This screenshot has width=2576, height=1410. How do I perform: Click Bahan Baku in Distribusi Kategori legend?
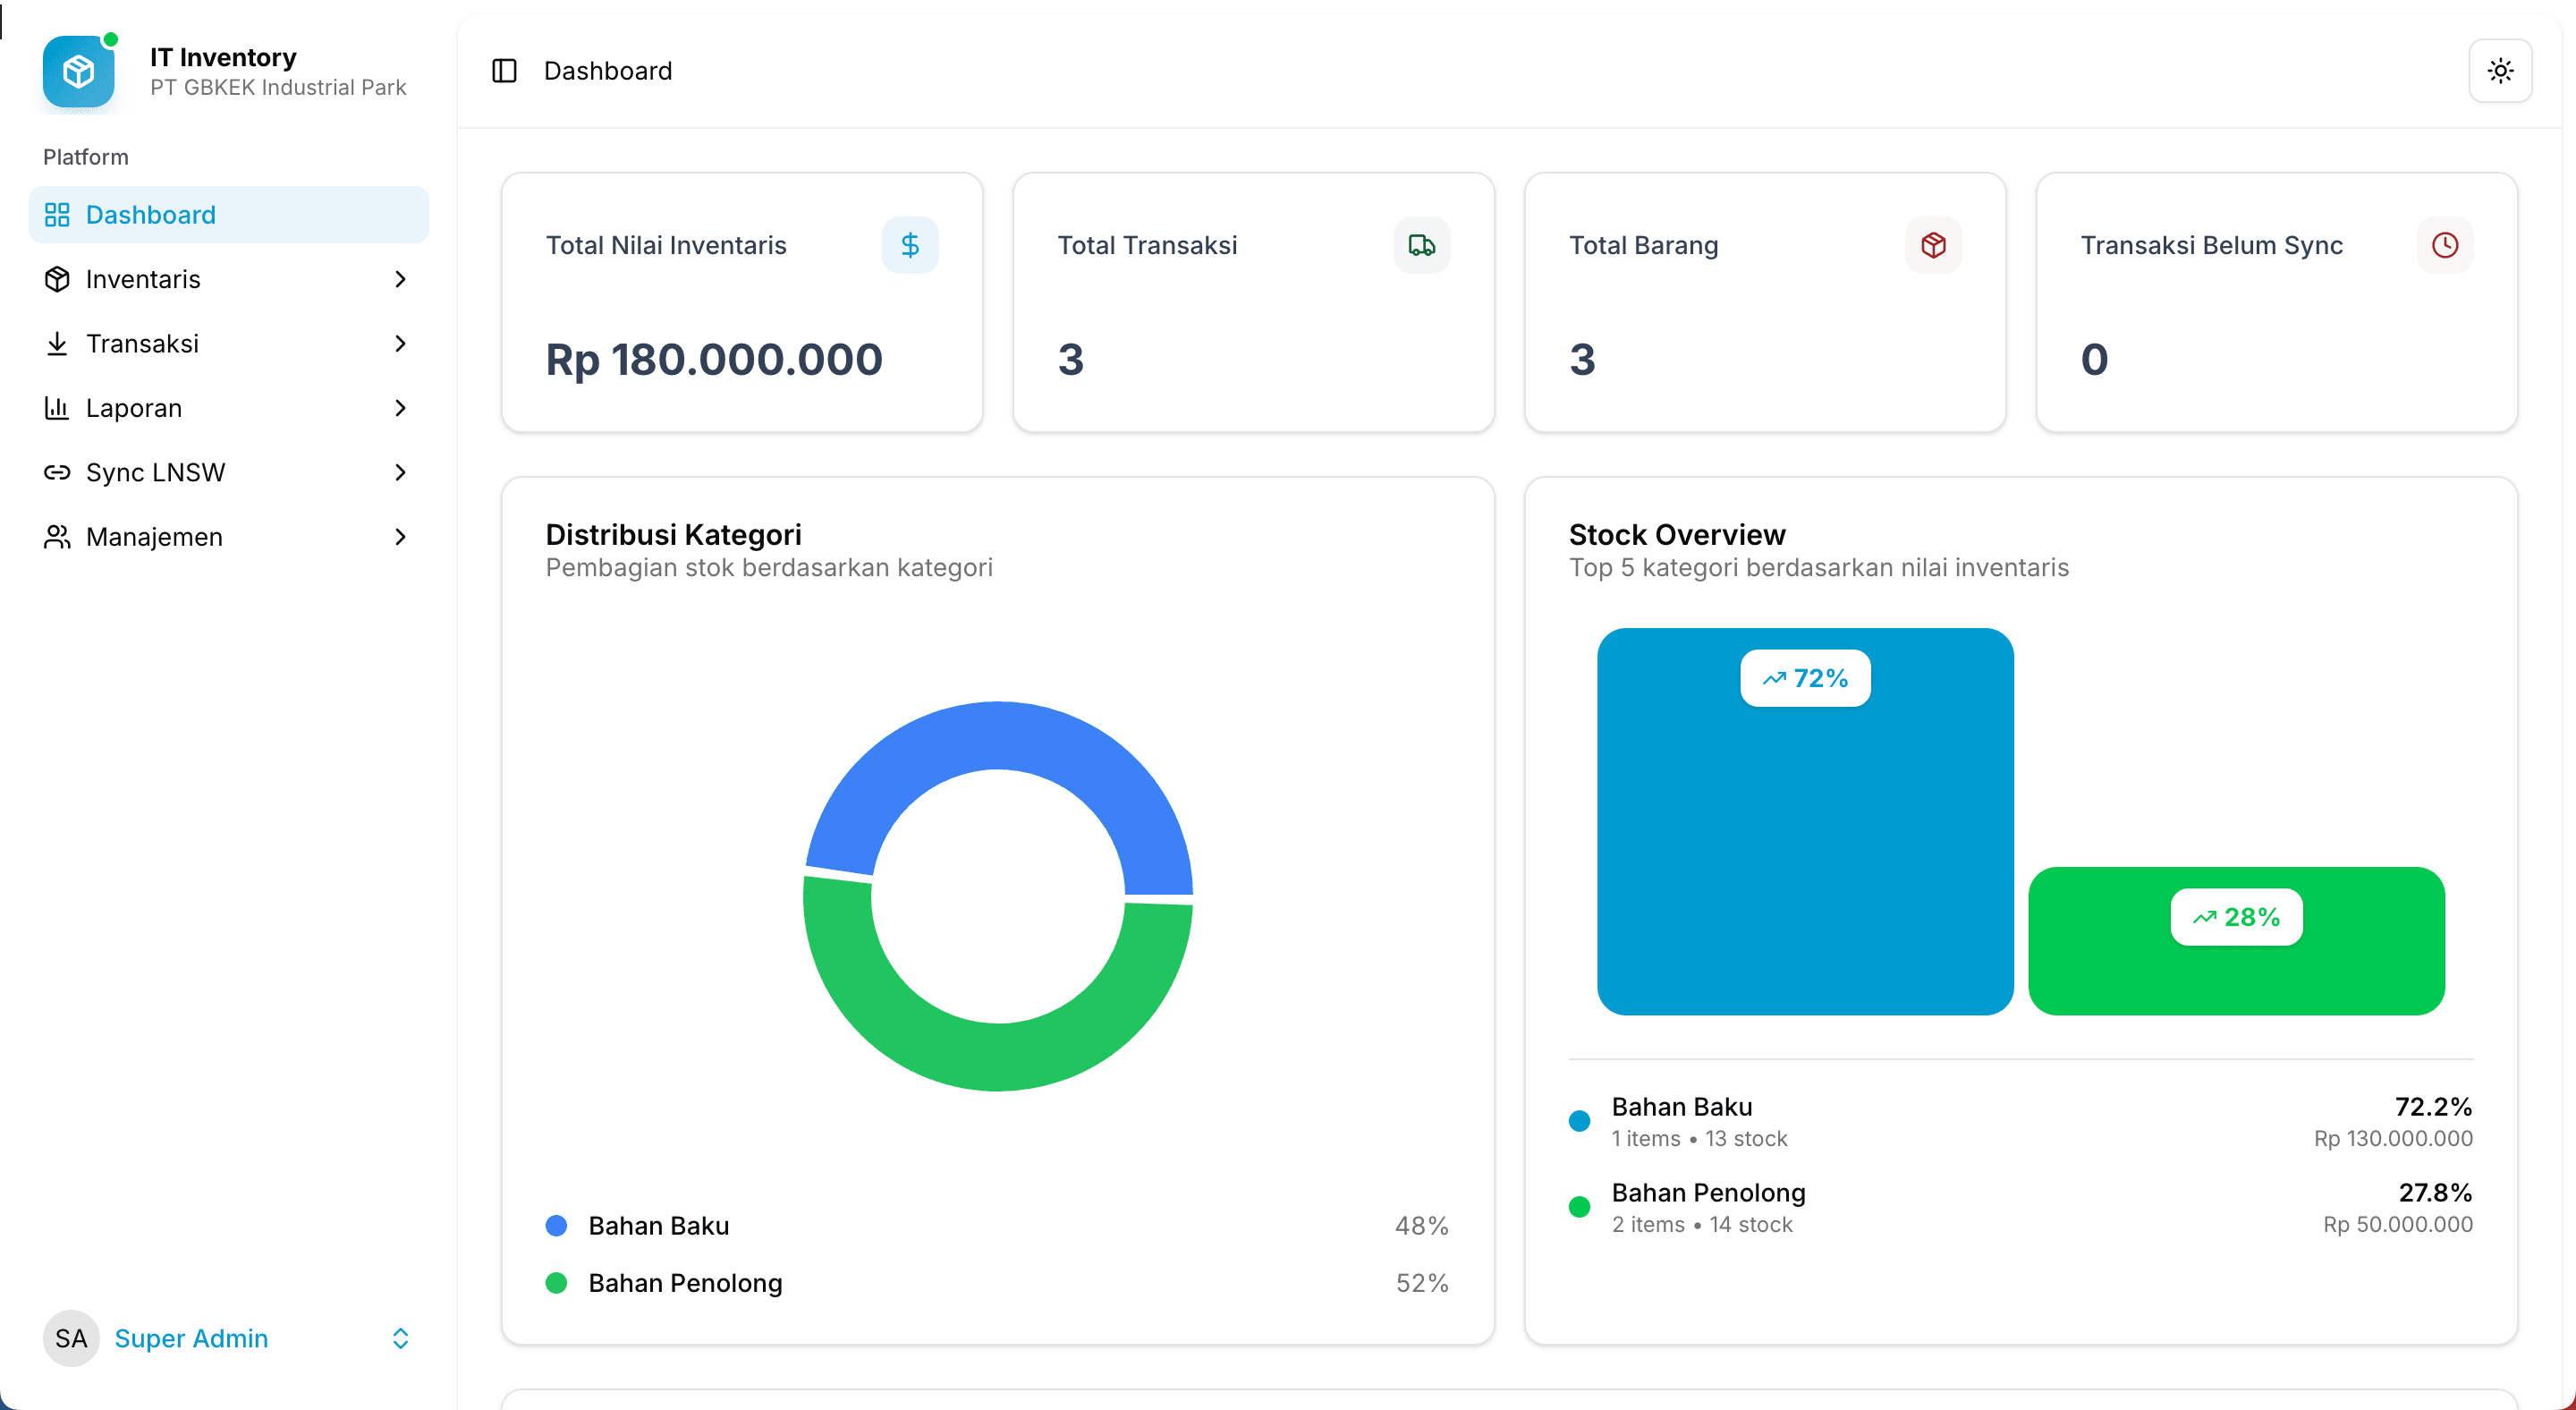[x=658, y=1225]
